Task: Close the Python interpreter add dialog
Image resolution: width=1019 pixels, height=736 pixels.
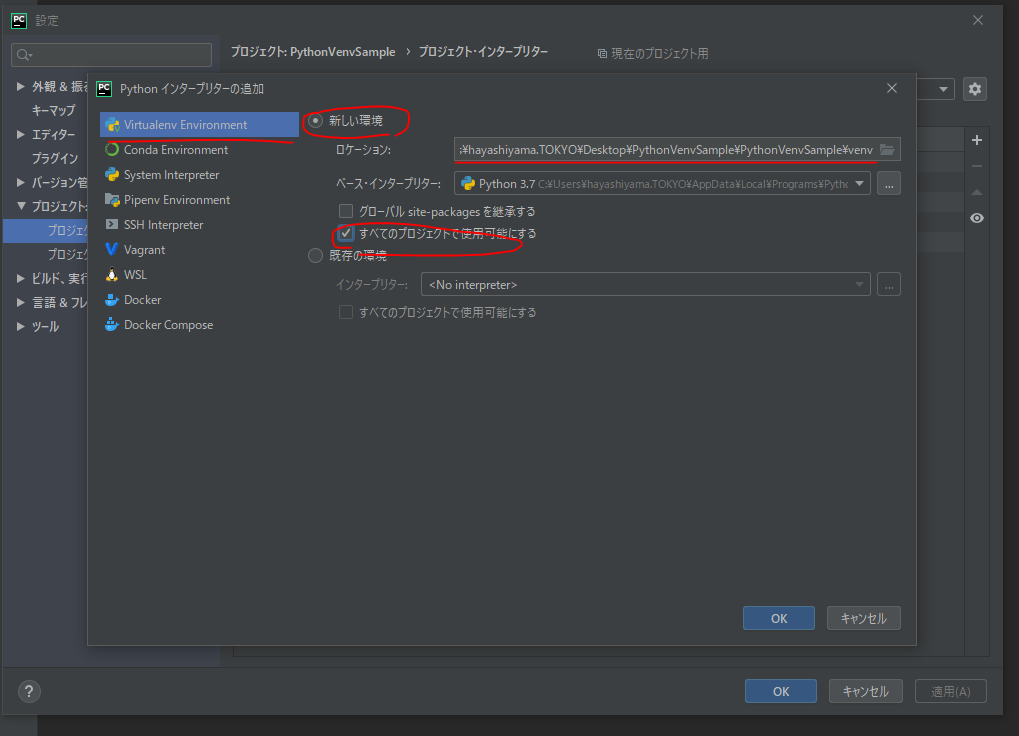Action: tap(892, 88)
